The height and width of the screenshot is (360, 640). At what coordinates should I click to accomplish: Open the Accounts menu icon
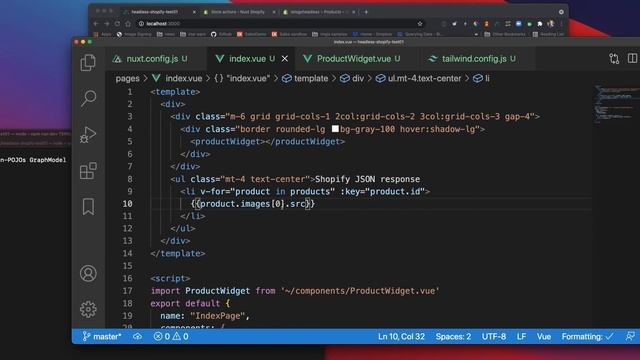coord(88,273)
